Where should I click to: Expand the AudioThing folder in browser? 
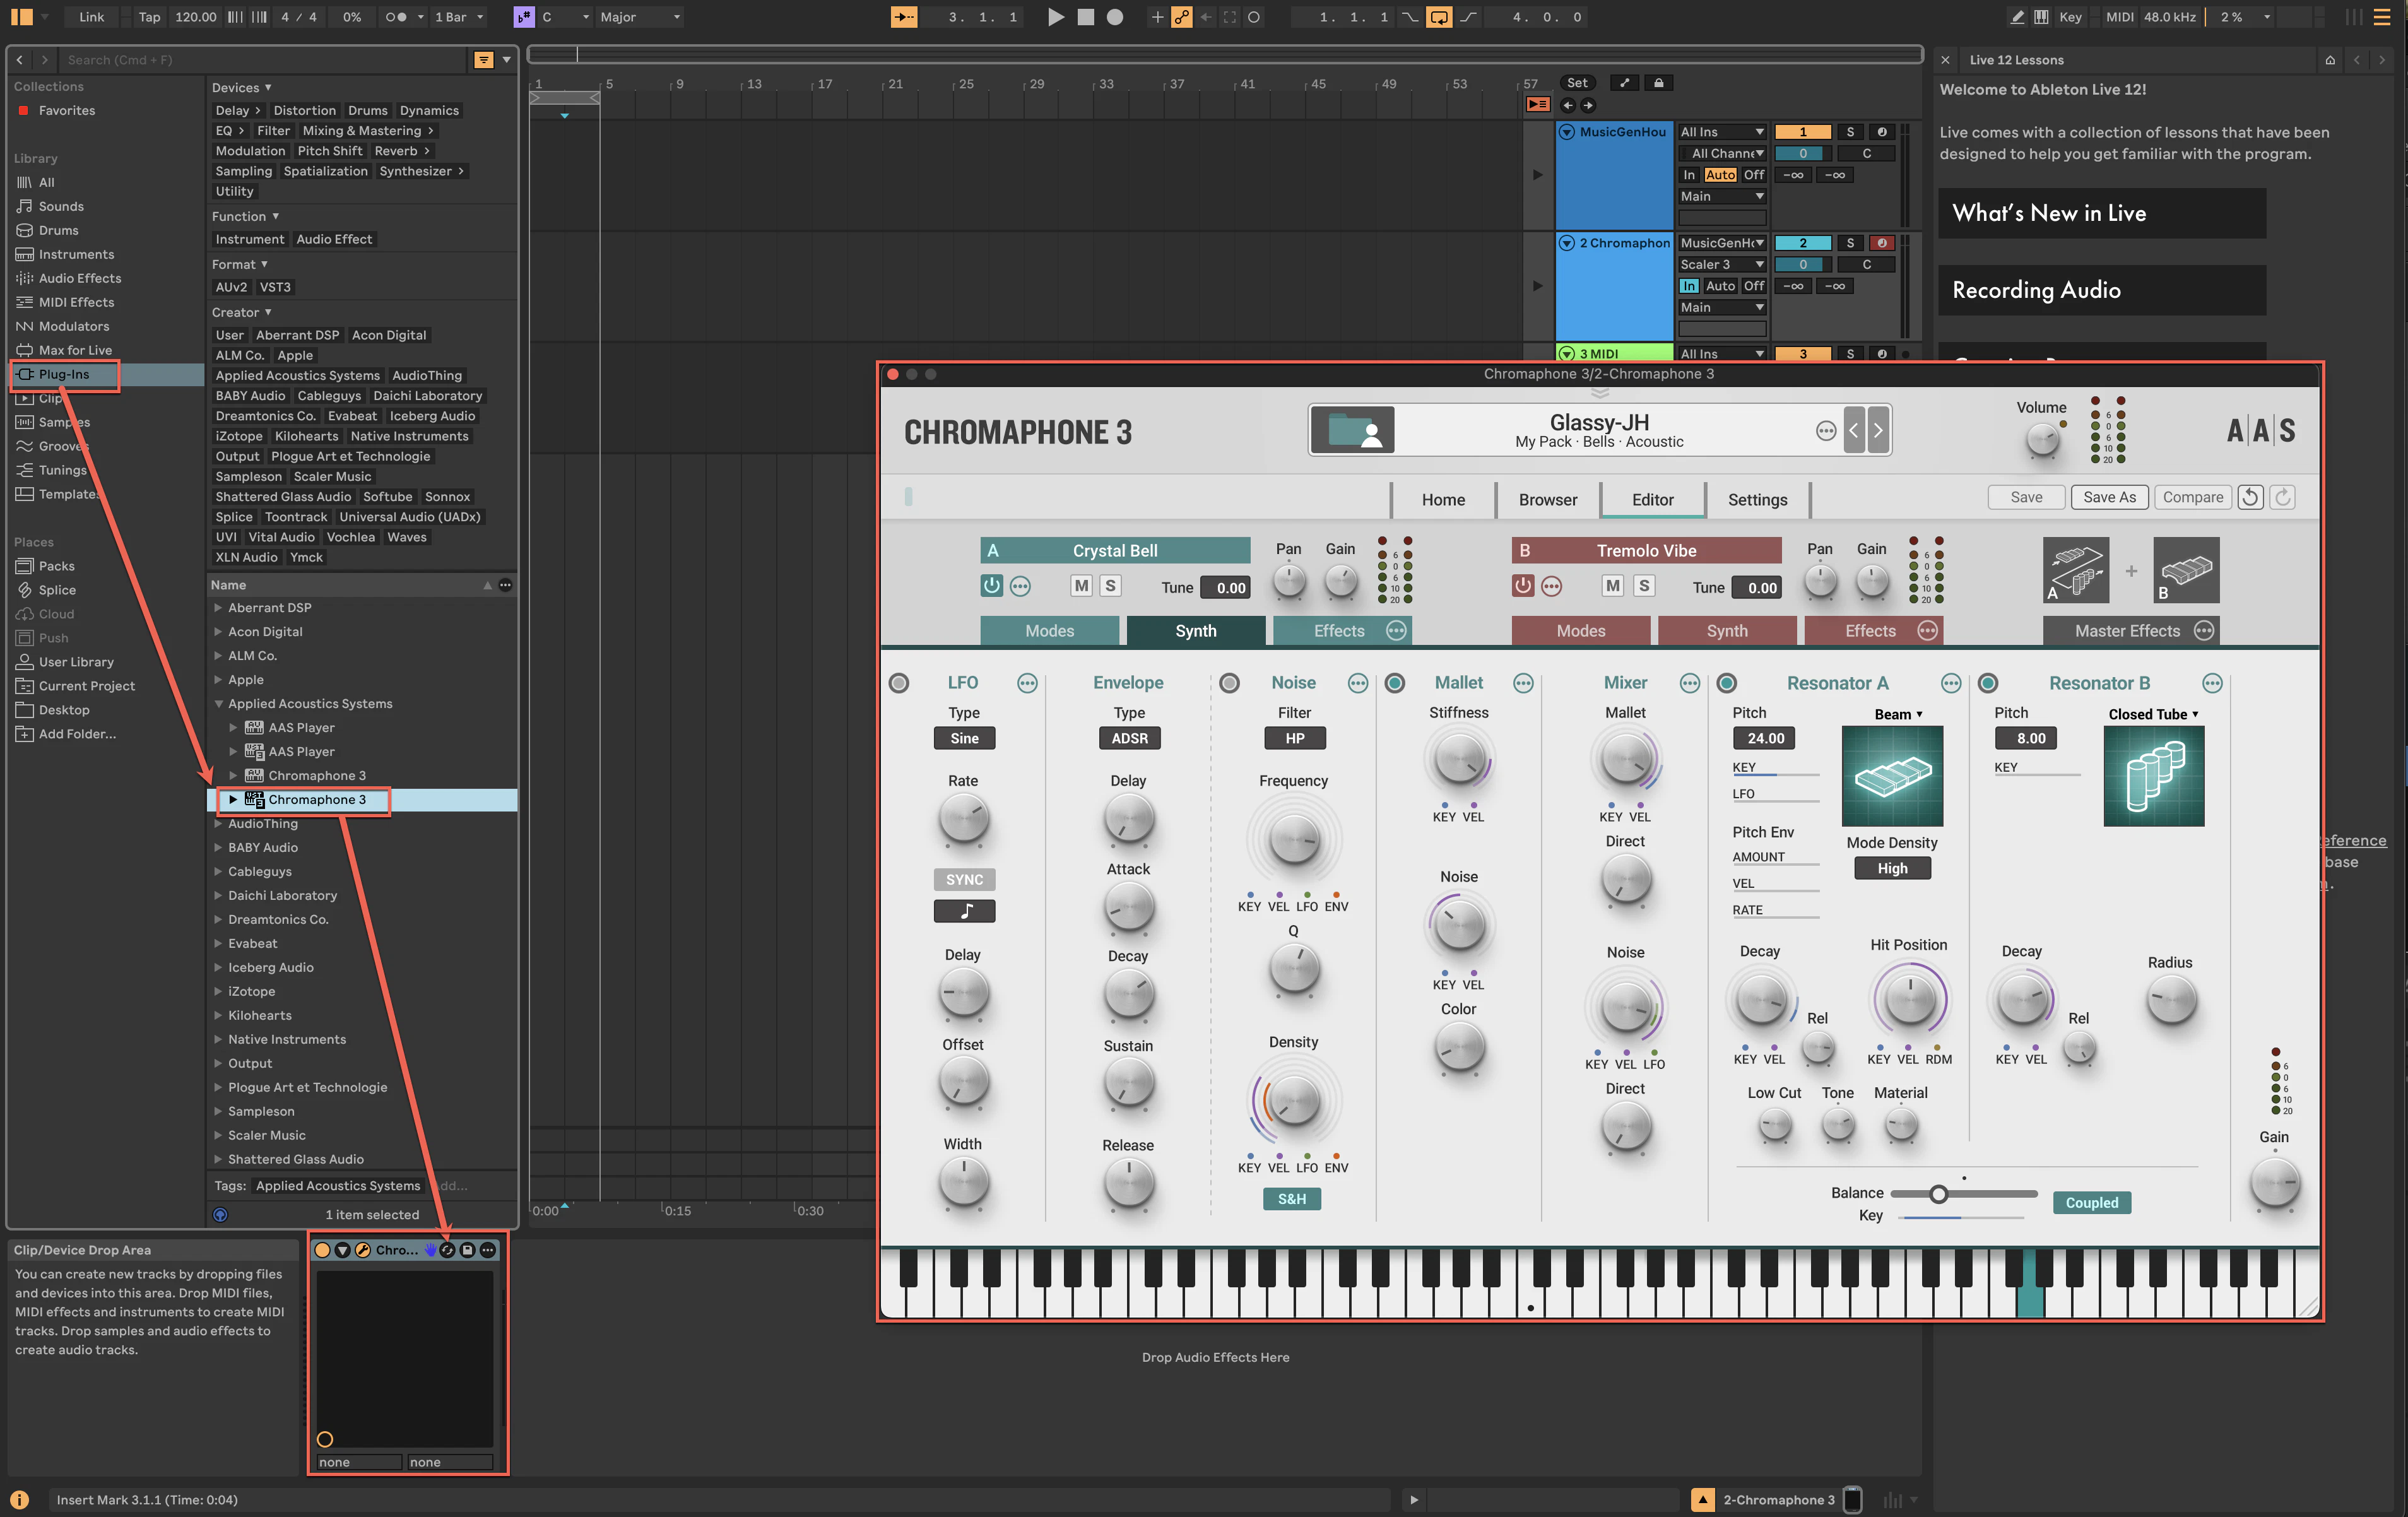(x=218, y=824)
